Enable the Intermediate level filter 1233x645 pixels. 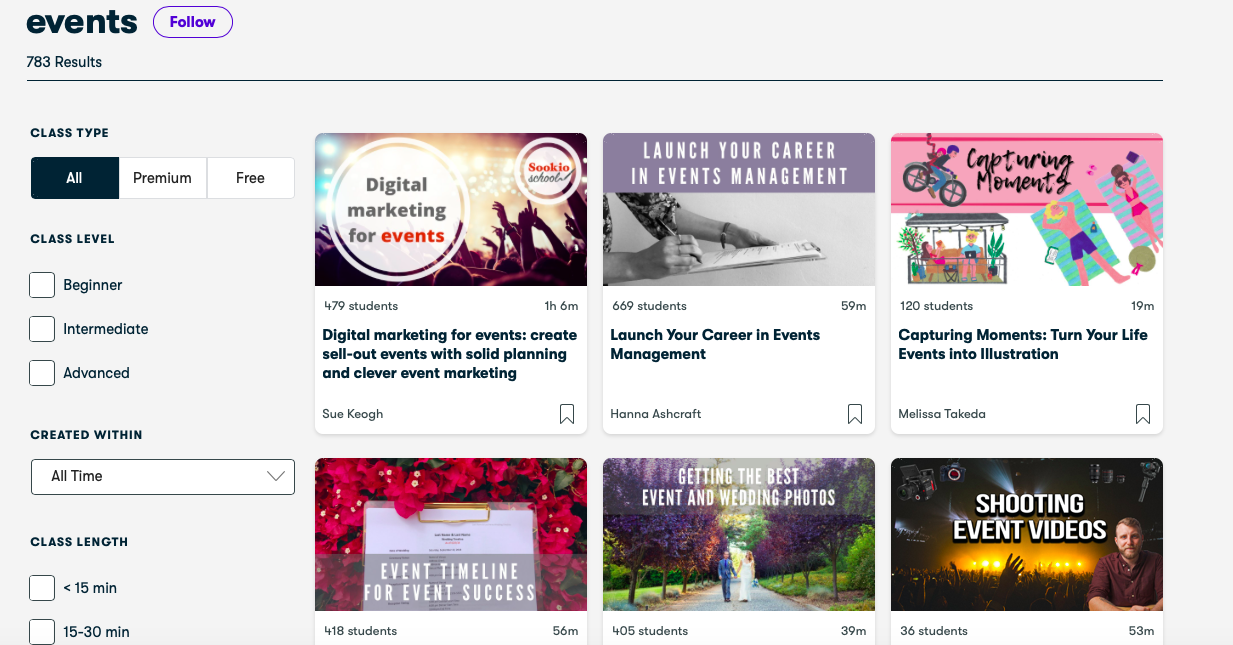click(42, 329)
